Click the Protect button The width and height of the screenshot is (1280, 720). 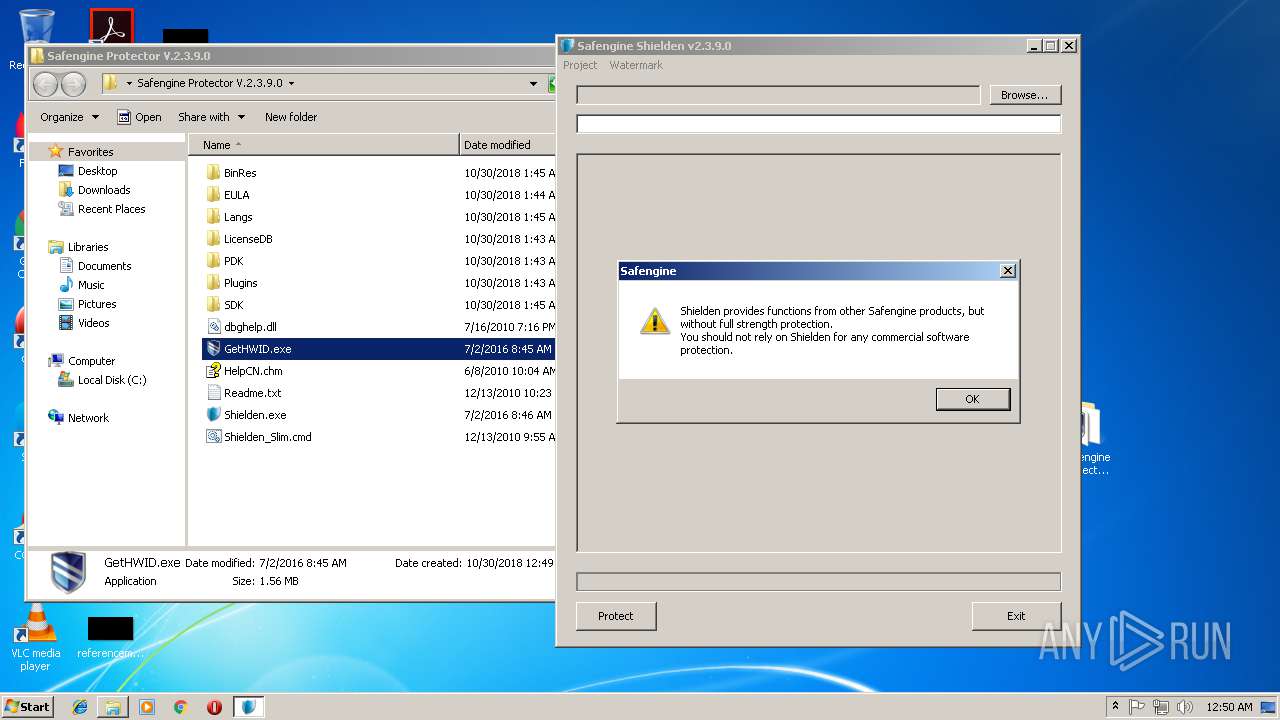click(616, 616)
